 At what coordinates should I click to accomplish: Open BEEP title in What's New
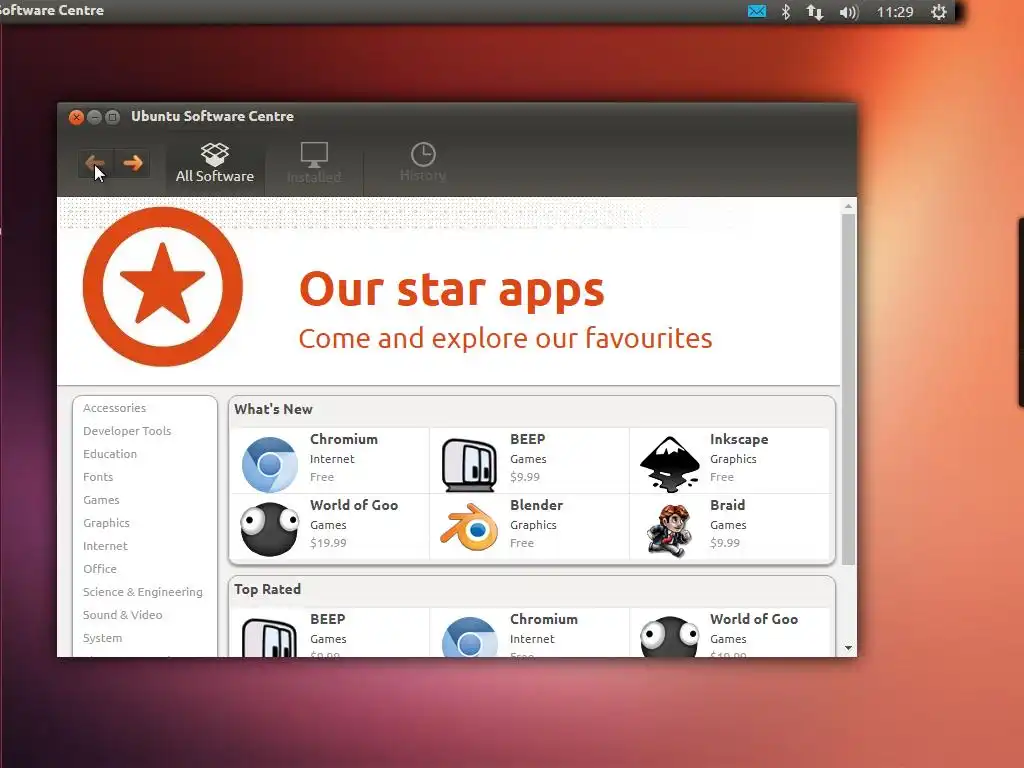click(x=528, y=440)
